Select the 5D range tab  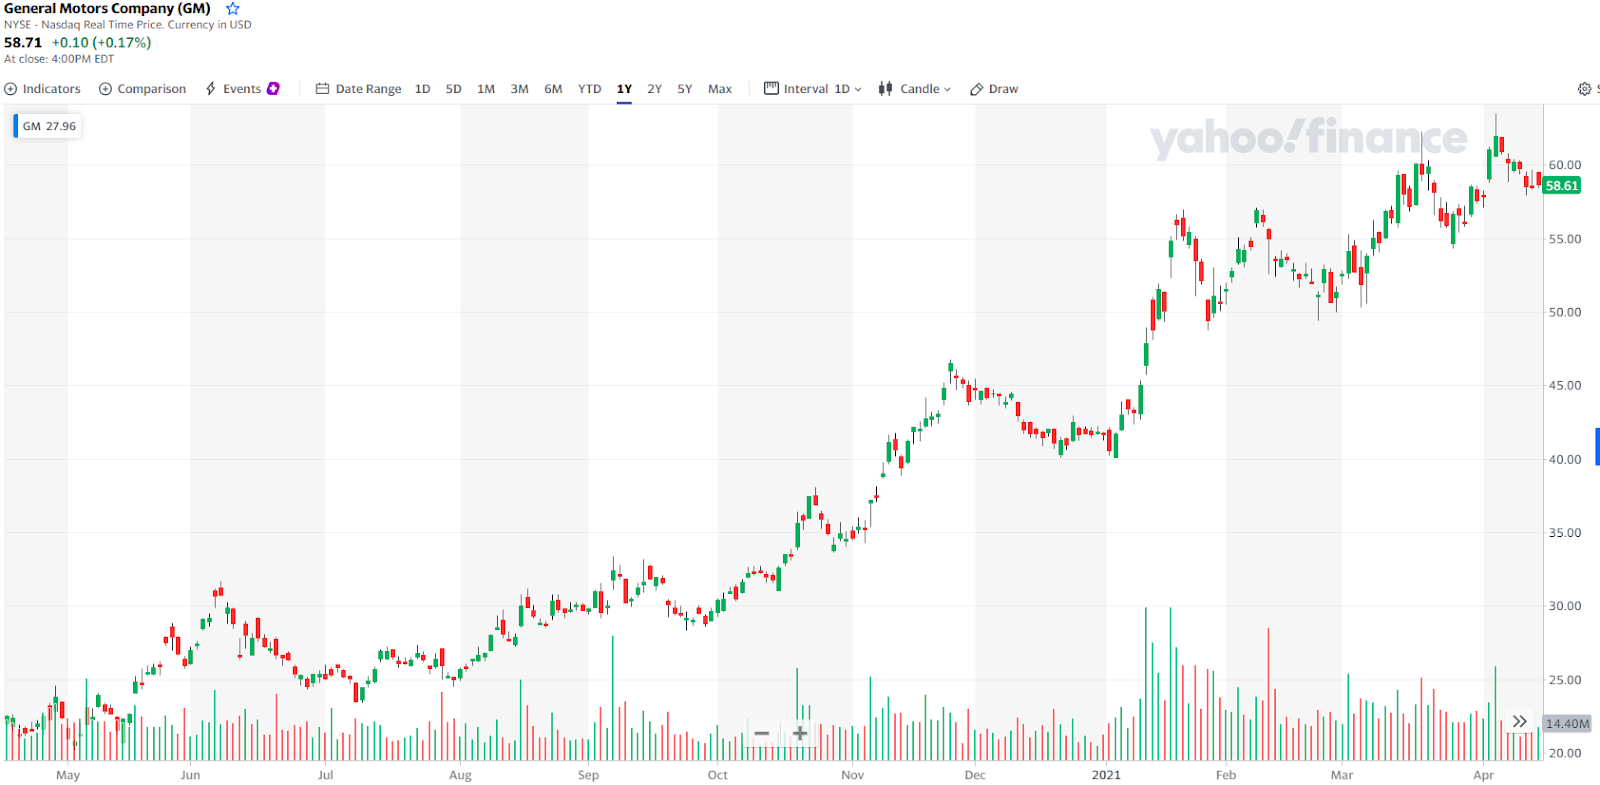pyautogui.click(x=453, y=89)
